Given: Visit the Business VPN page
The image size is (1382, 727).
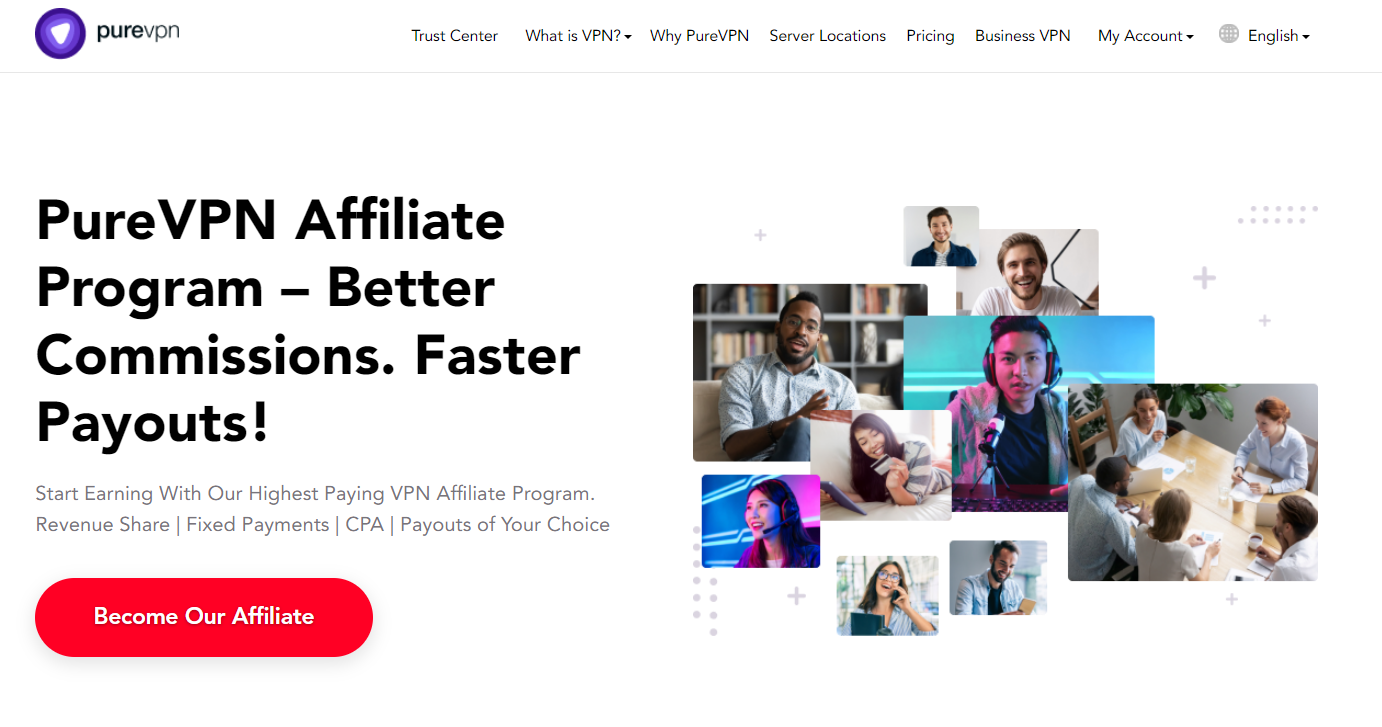Looking at the screenshot, I should [1022, 36].
